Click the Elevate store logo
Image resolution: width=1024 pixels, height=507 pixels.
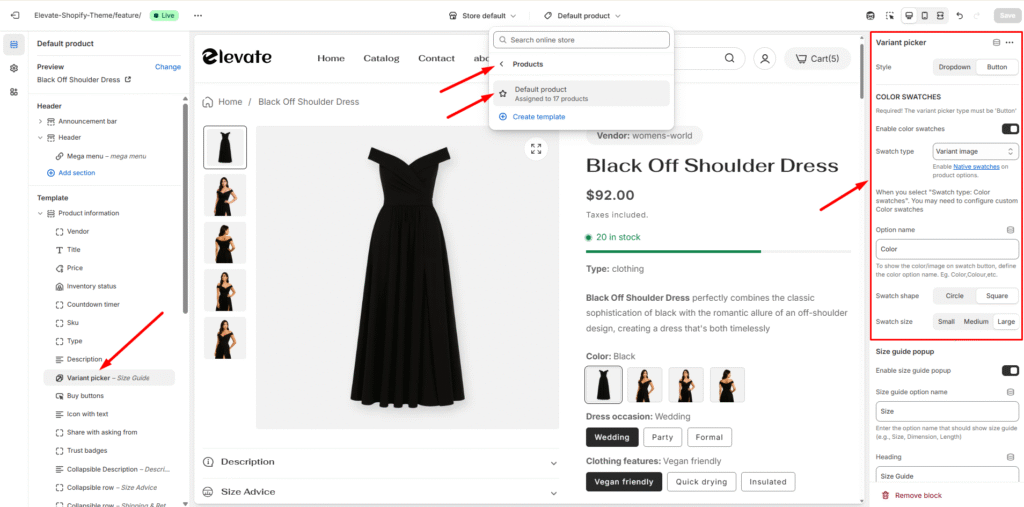point(236,57)
